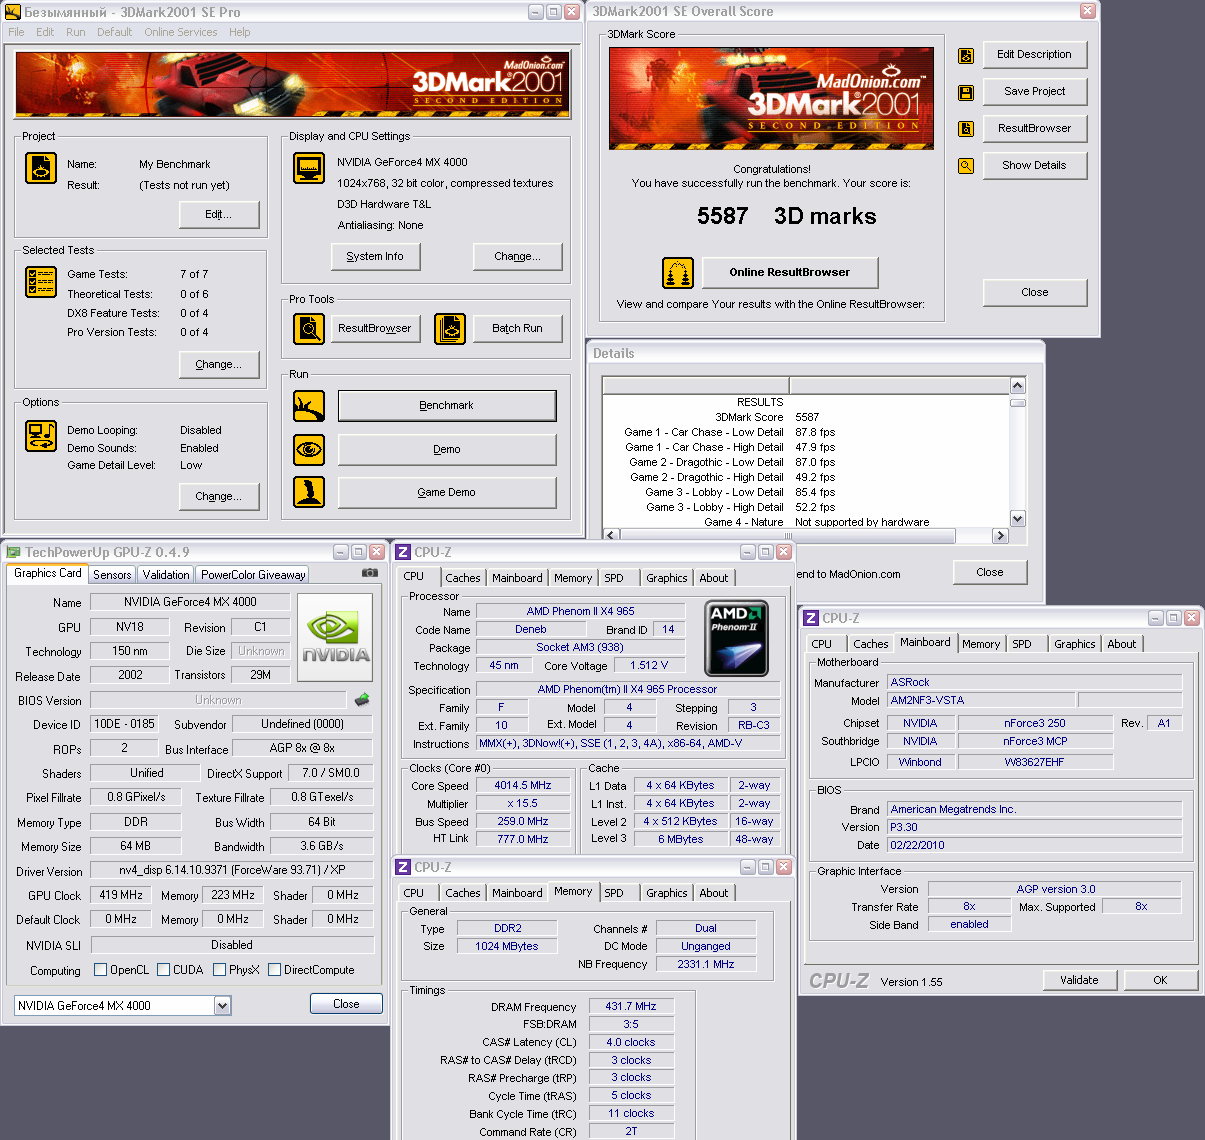Click the Save Project button
Viewport: 1205px width, 1140px height.
click(1035, 92)
